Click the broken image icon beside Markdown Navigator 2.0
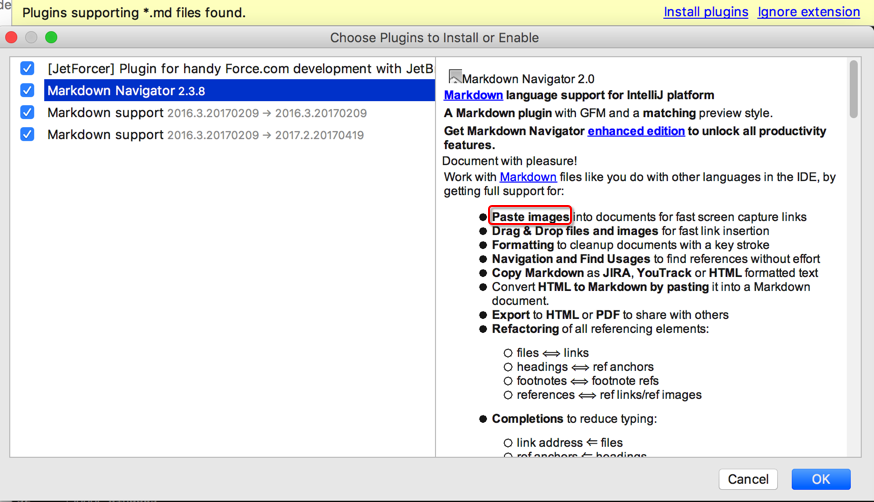Image resolution: width=874 pixels, height=502 pixels. [x=455, y=76]
